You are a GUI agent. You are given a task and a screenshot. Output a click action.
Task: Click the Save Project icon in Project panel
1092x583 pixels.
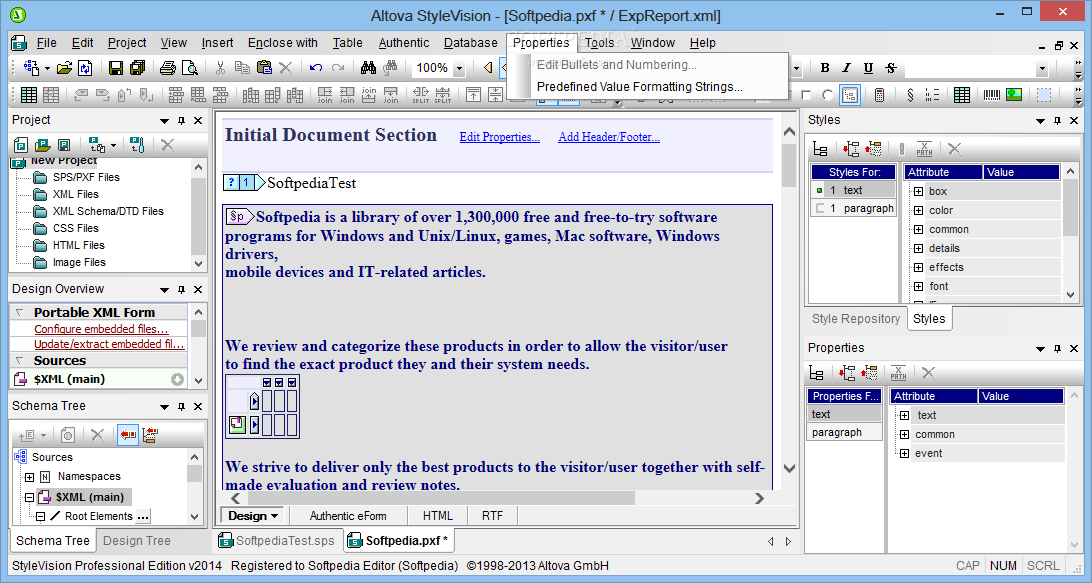(x=63, y=145)
